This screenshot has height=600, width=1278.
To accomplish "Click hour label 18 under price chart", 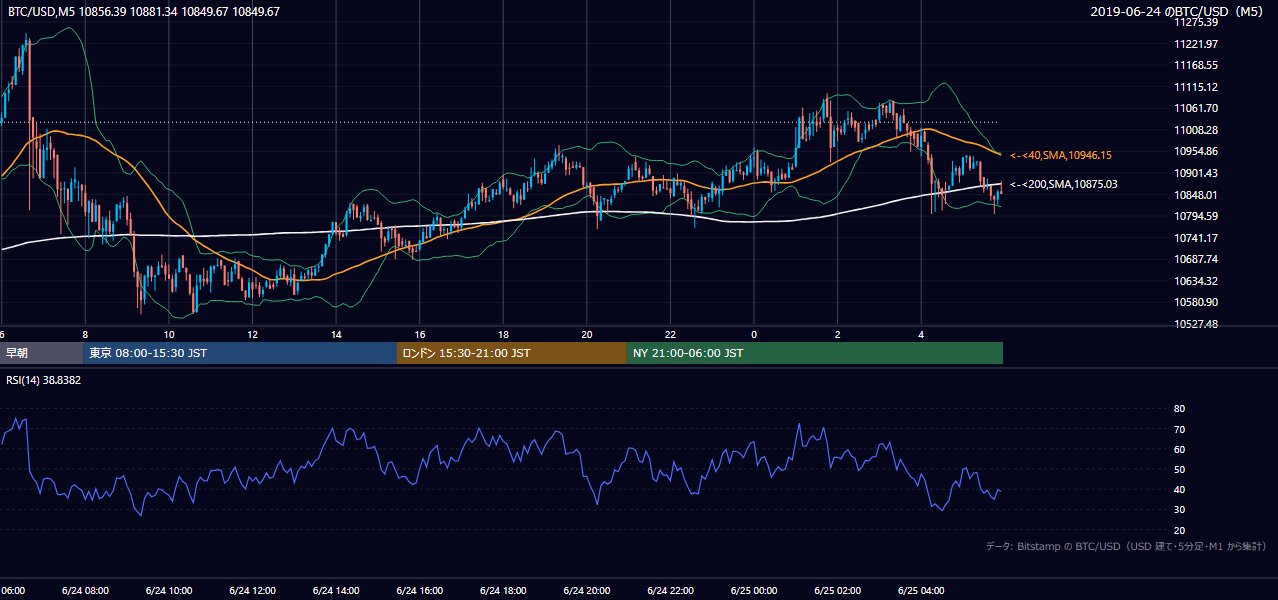I will 503,335.
